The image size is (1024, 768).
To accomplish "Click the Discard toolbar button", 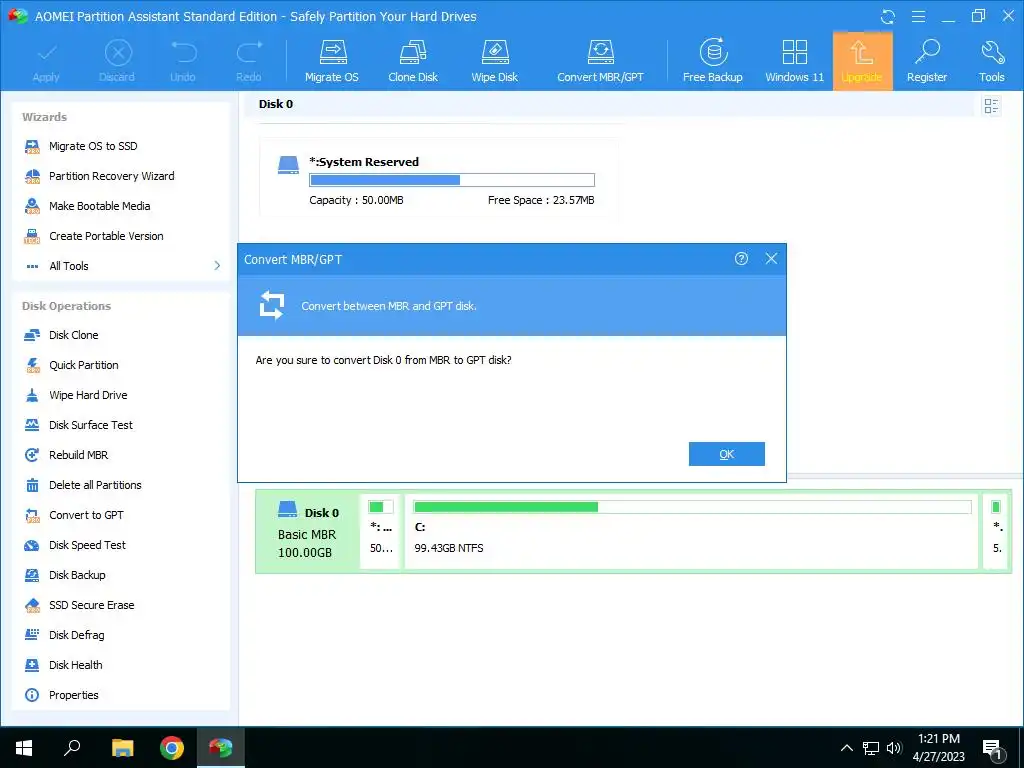I will tap(117, 61).
